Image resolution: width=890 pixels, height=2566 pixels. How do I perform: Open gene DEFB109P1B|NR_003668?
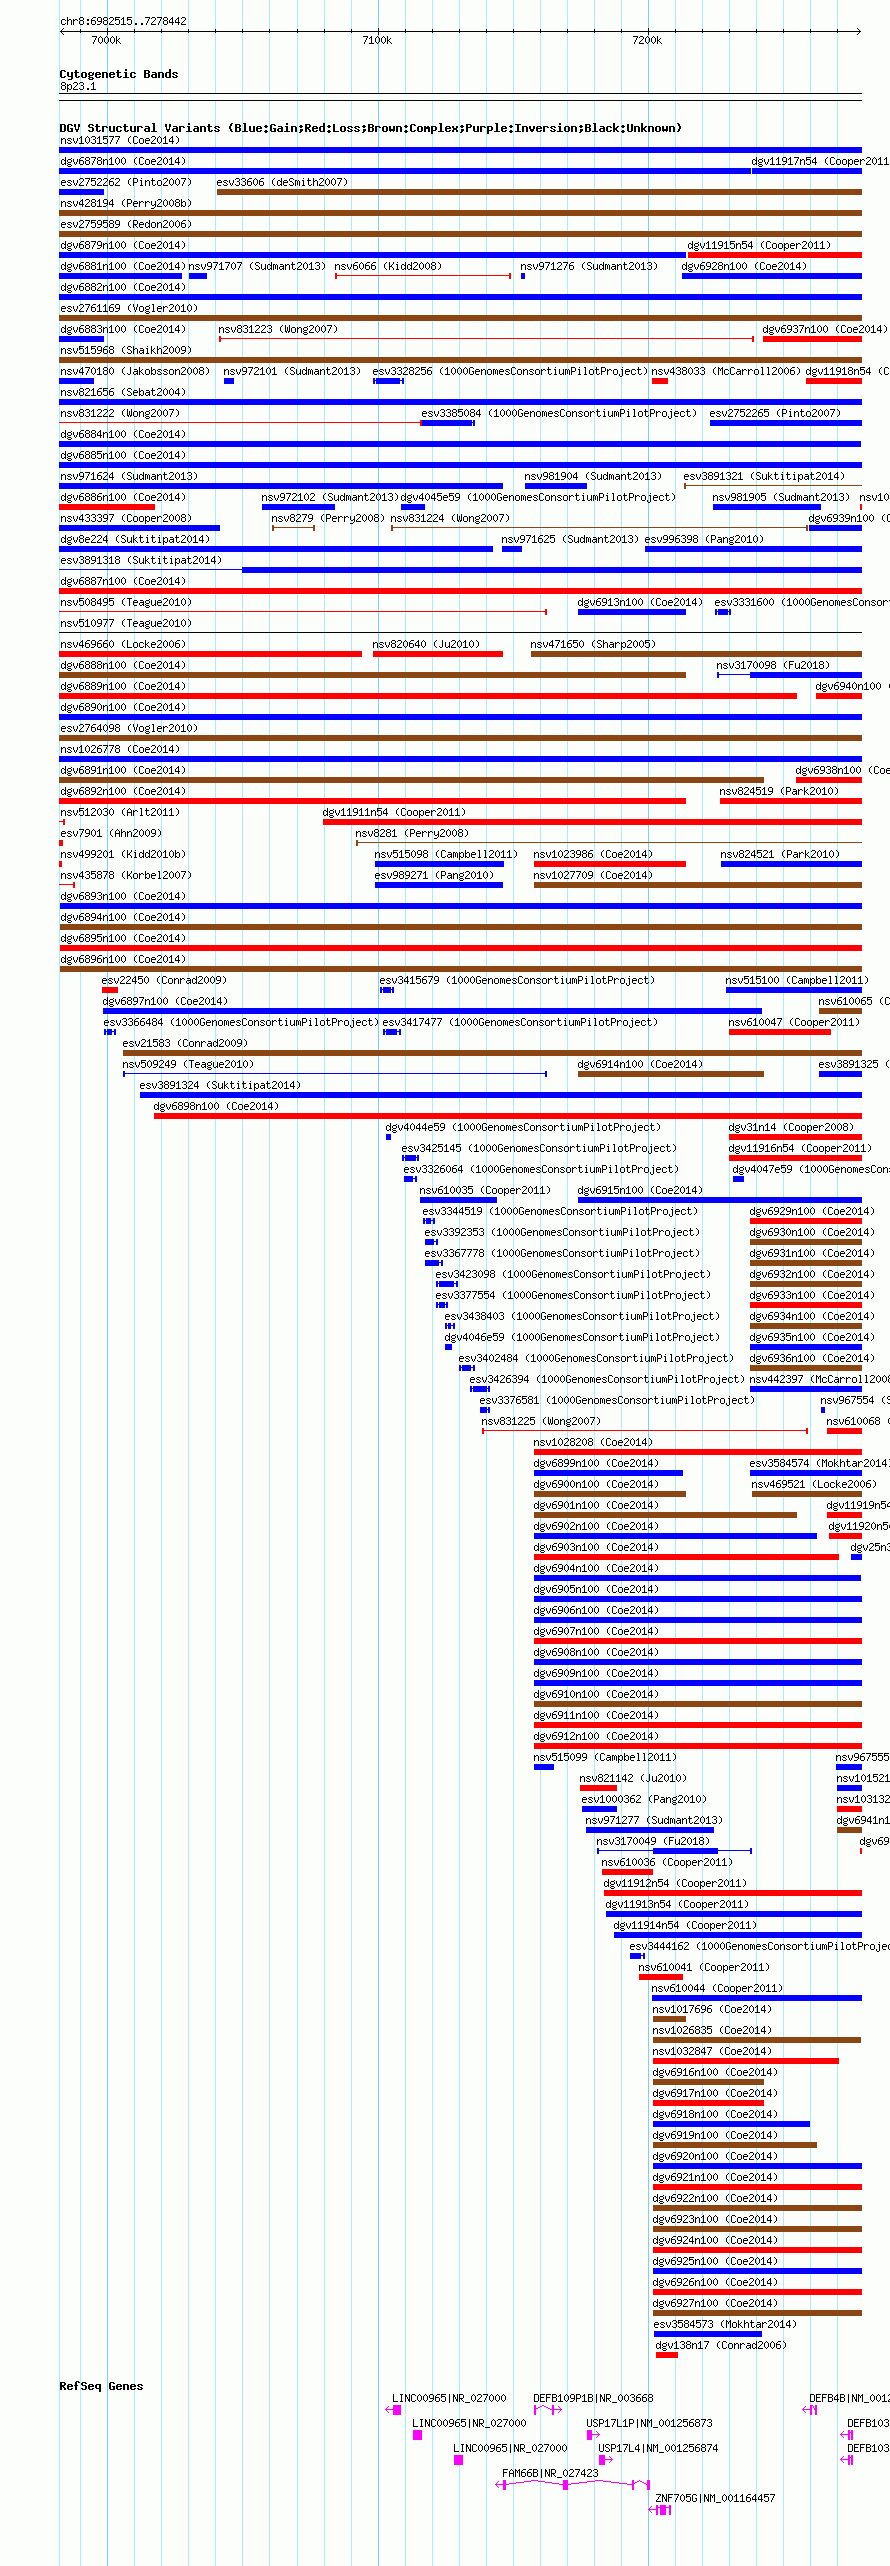(x=593, y=2398)
